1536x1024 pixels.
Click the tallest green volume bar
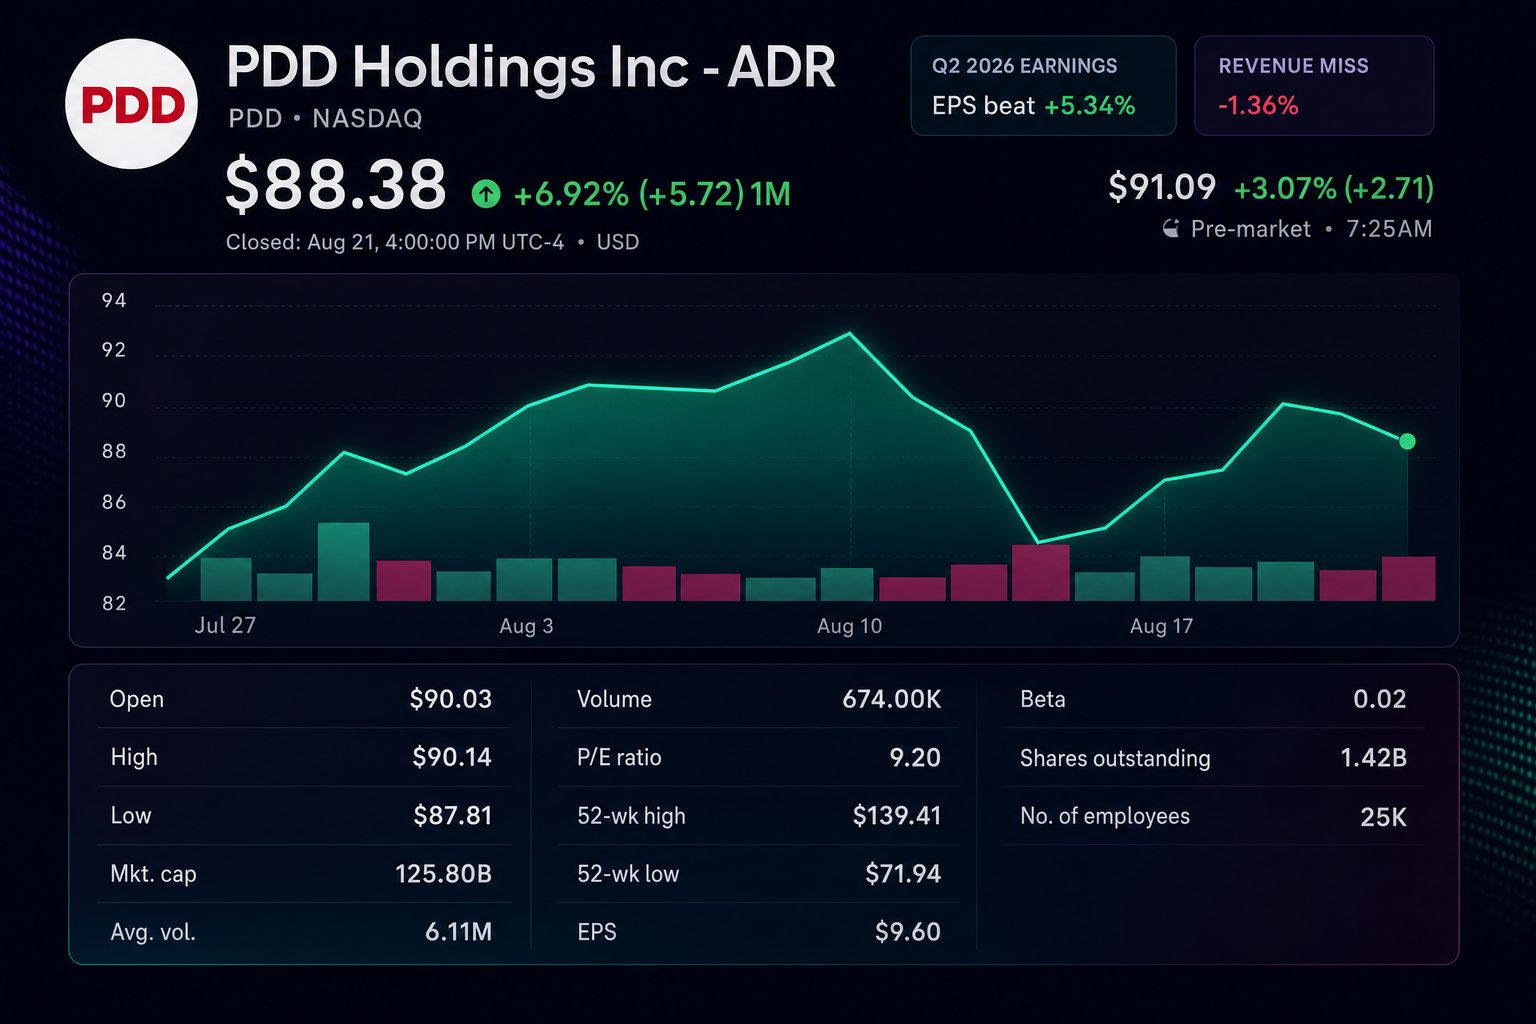point(343,562)
